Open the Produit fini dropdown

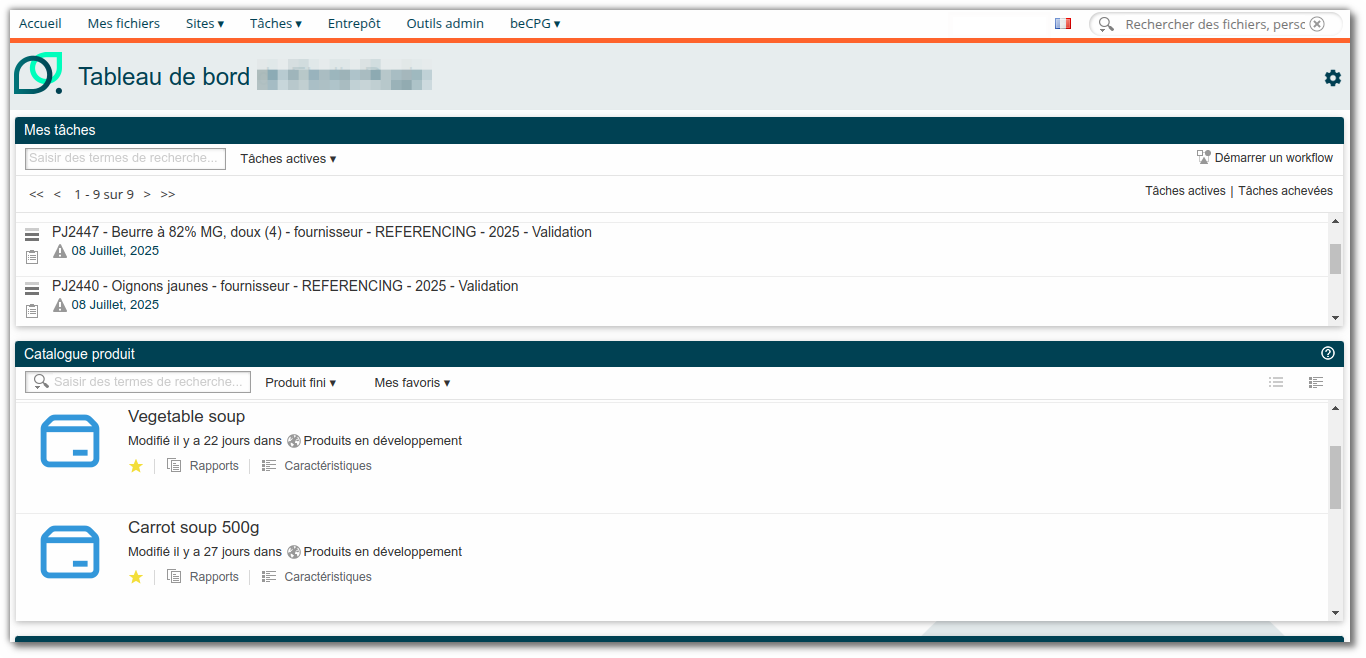point(299,382)
